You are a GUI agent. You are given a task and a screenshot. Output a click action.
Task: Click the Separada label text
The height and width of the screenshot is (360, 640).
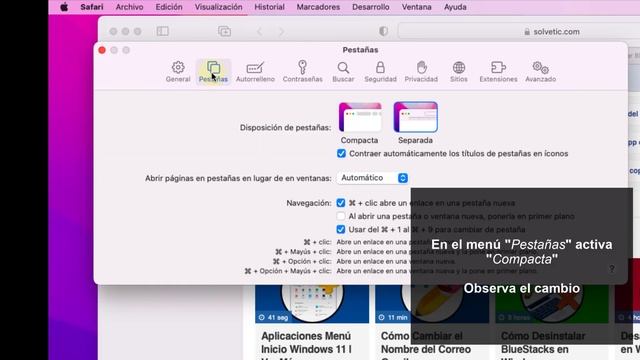click(x=416, y=140)
